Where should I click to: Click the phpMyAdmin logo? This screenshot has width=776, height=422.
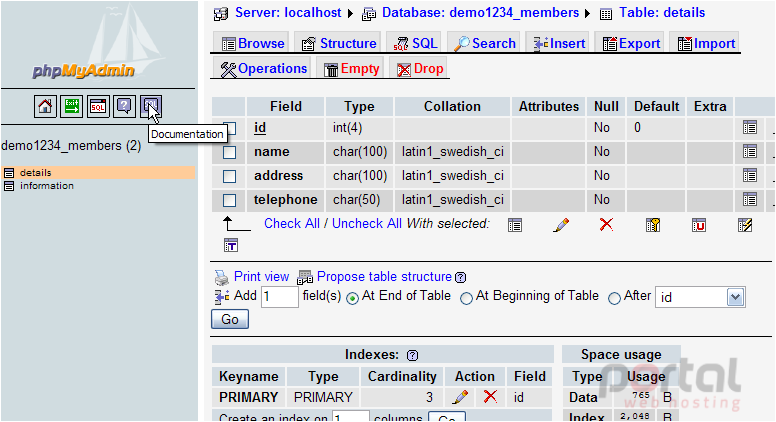(83, 71)
